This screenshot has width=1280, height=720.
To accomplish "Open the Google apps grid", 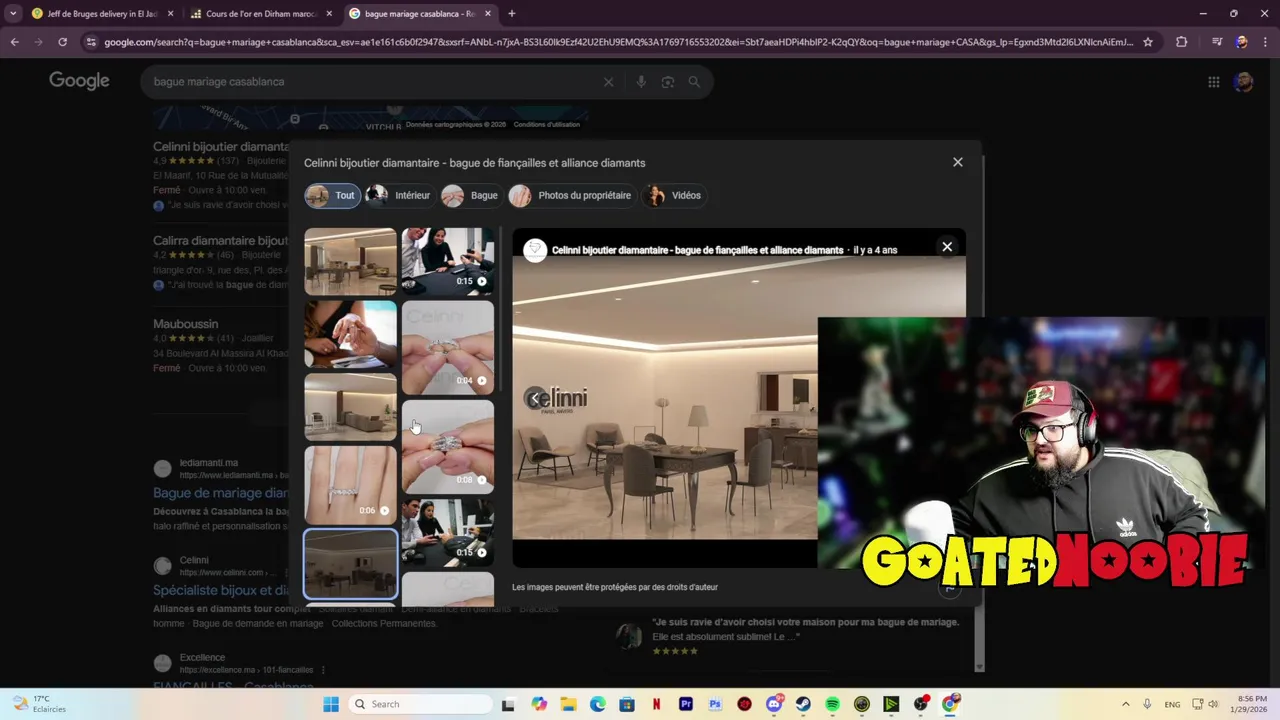I will [1213, 82].
